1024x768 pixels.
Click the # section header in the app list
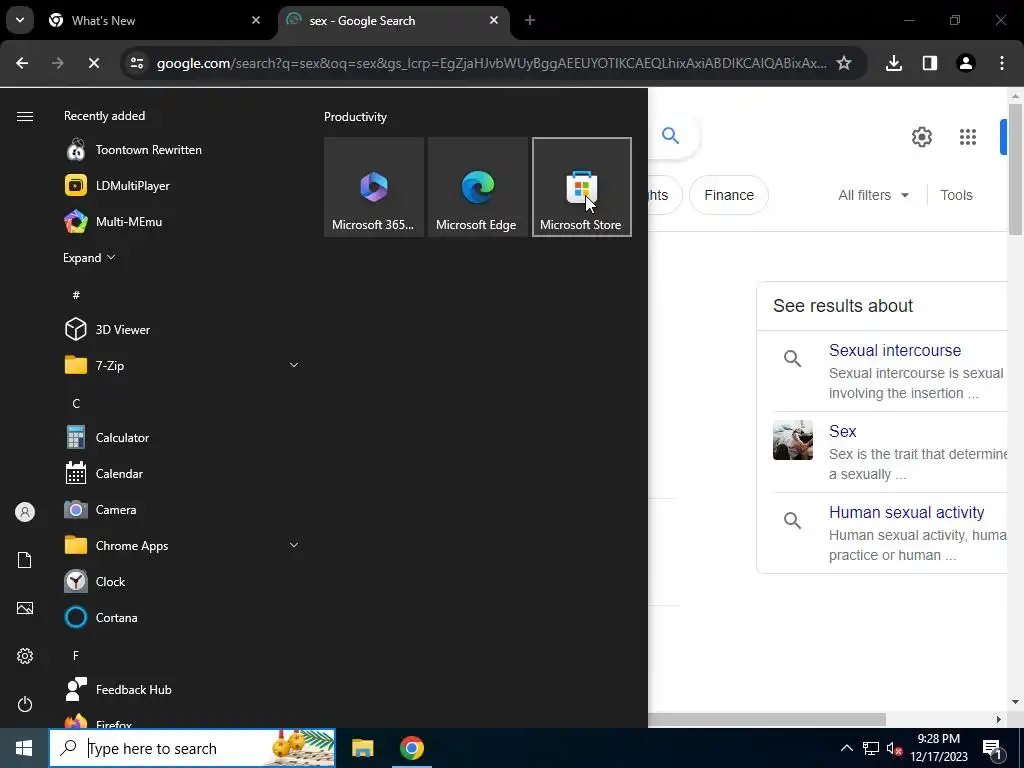76,295
